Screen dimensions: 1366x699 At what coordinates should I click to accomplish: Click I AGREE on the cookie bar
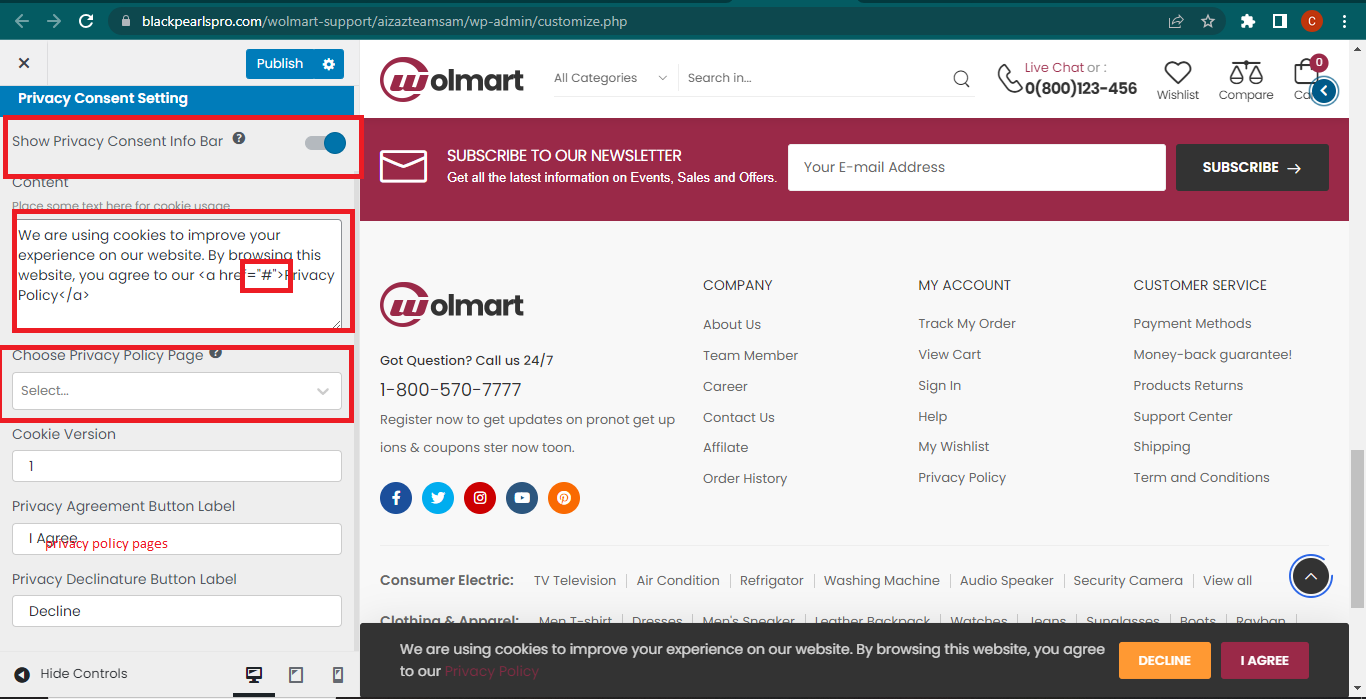pos(1265,660)
